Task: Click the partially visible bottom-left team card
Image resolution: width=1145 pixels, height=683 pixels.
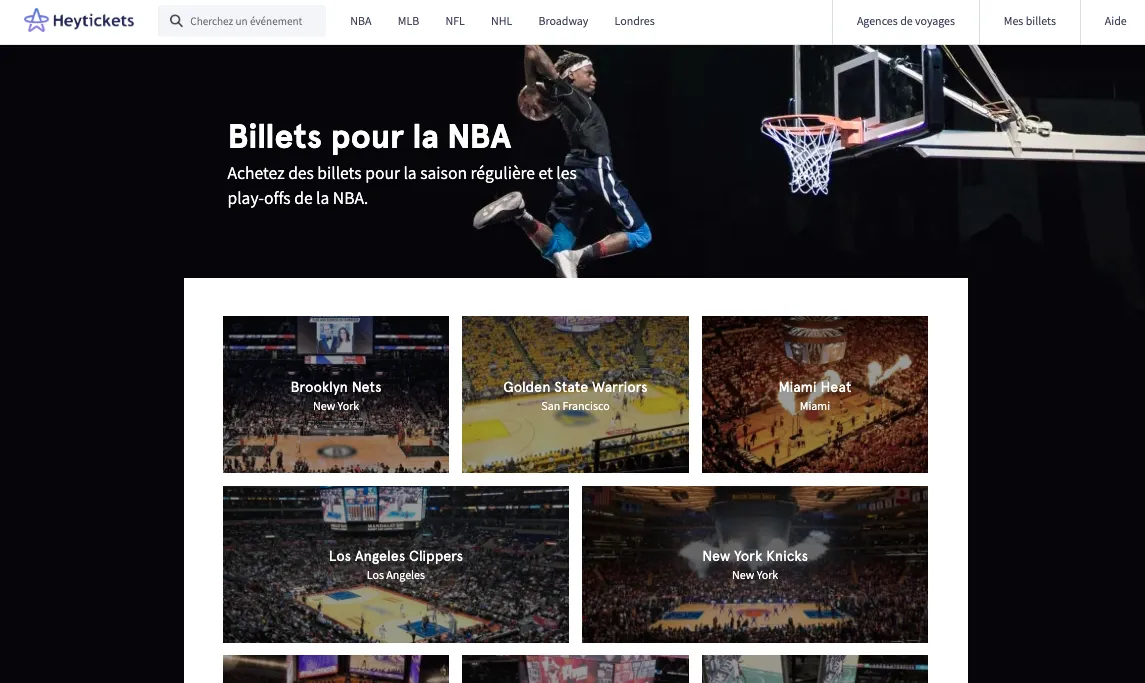Action: (336, 669)
